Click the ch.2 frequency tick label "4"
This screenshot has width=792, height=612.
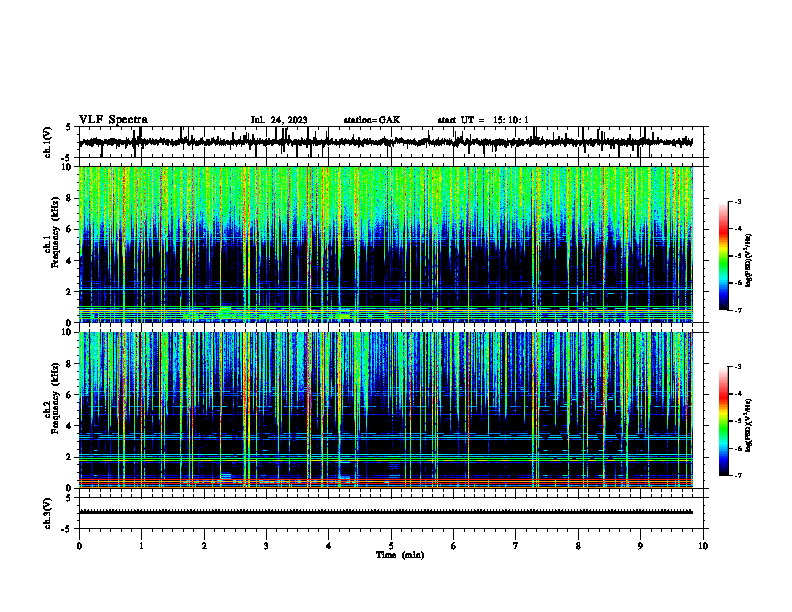71,426
